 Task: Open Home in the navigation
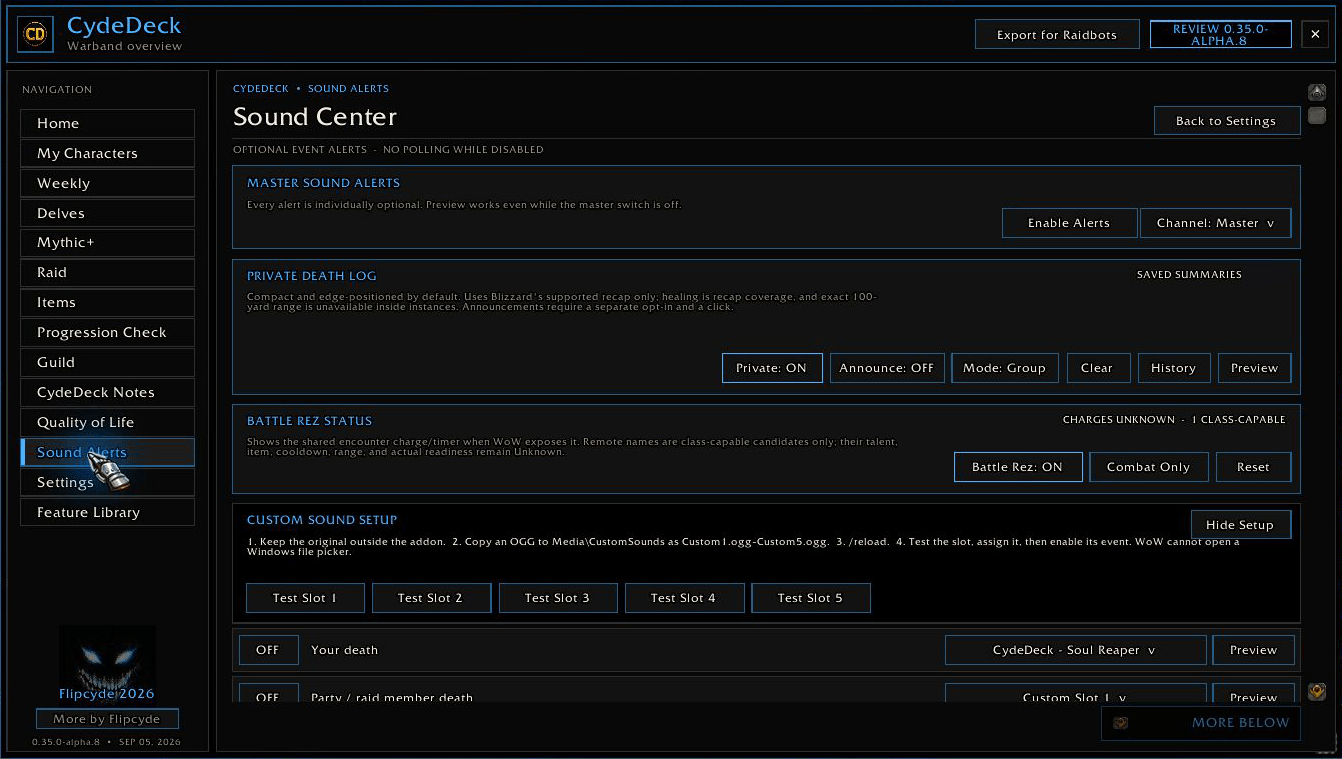click(107, 123)
